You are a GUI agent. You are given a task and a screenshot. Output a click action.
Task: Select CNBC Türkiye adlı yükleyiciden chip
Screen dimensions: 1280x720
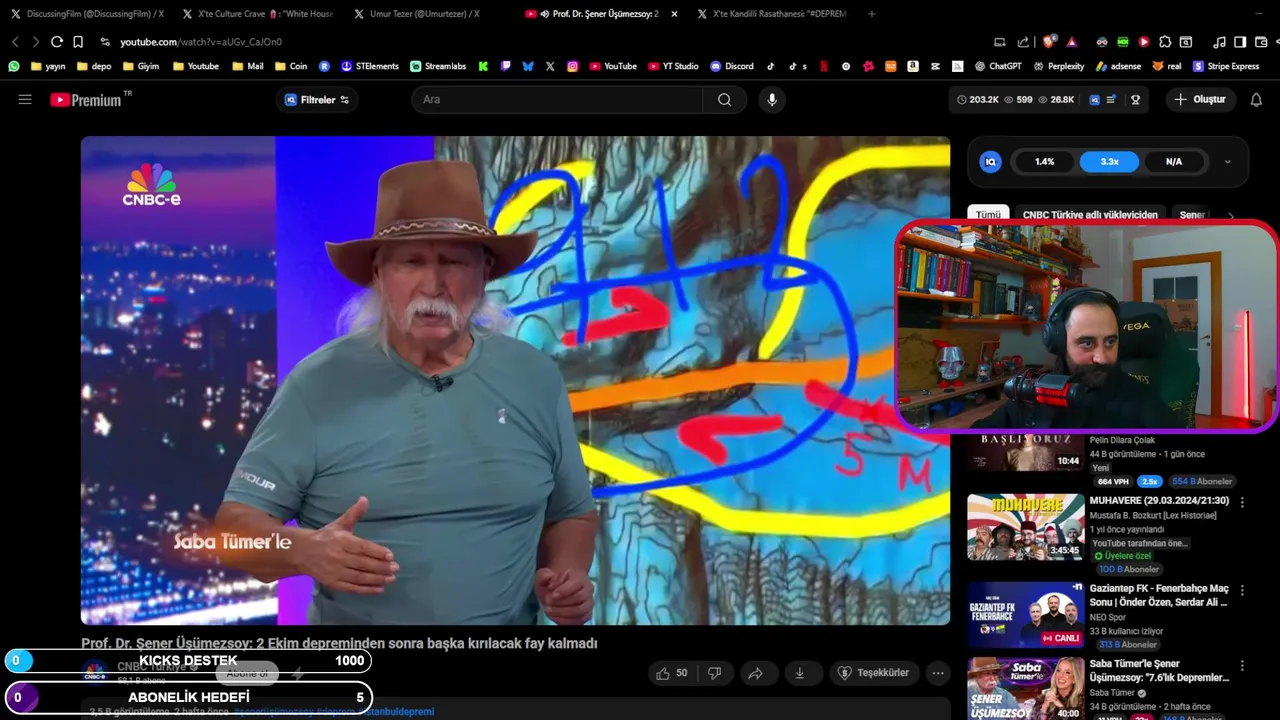pos(1090,215)
